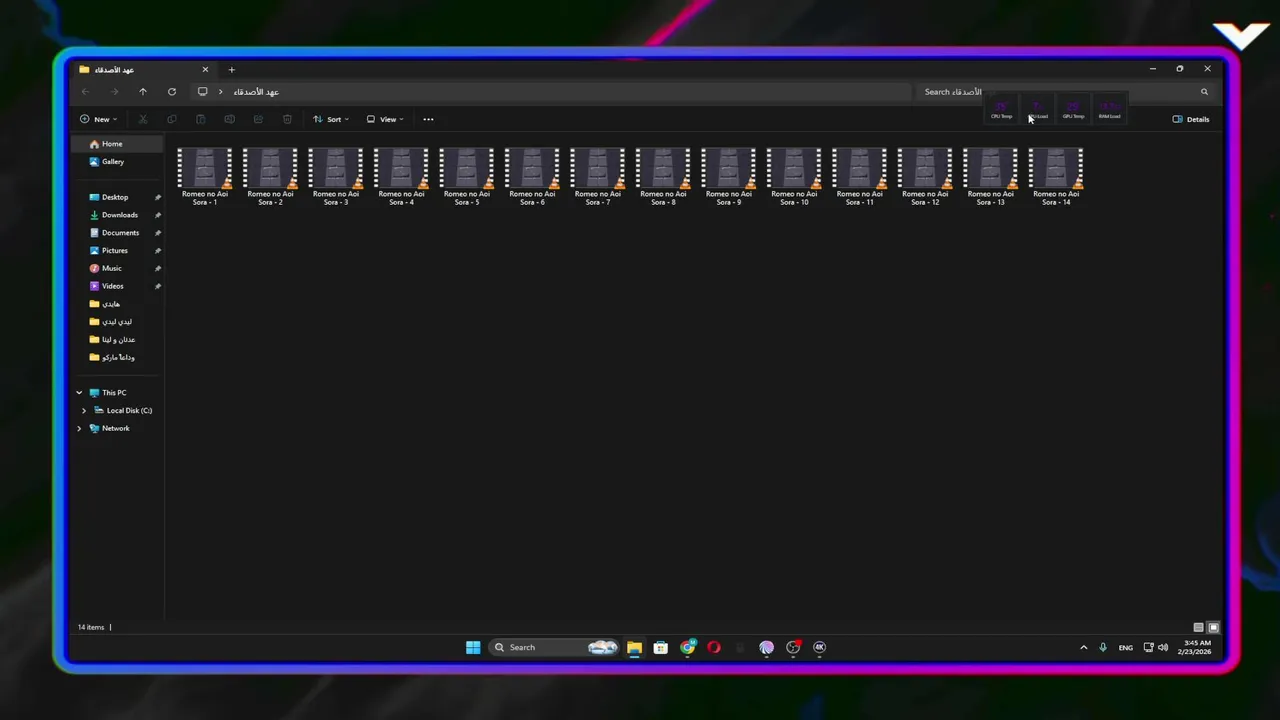Click the search magnifier icon

(x=1204, y=91)
